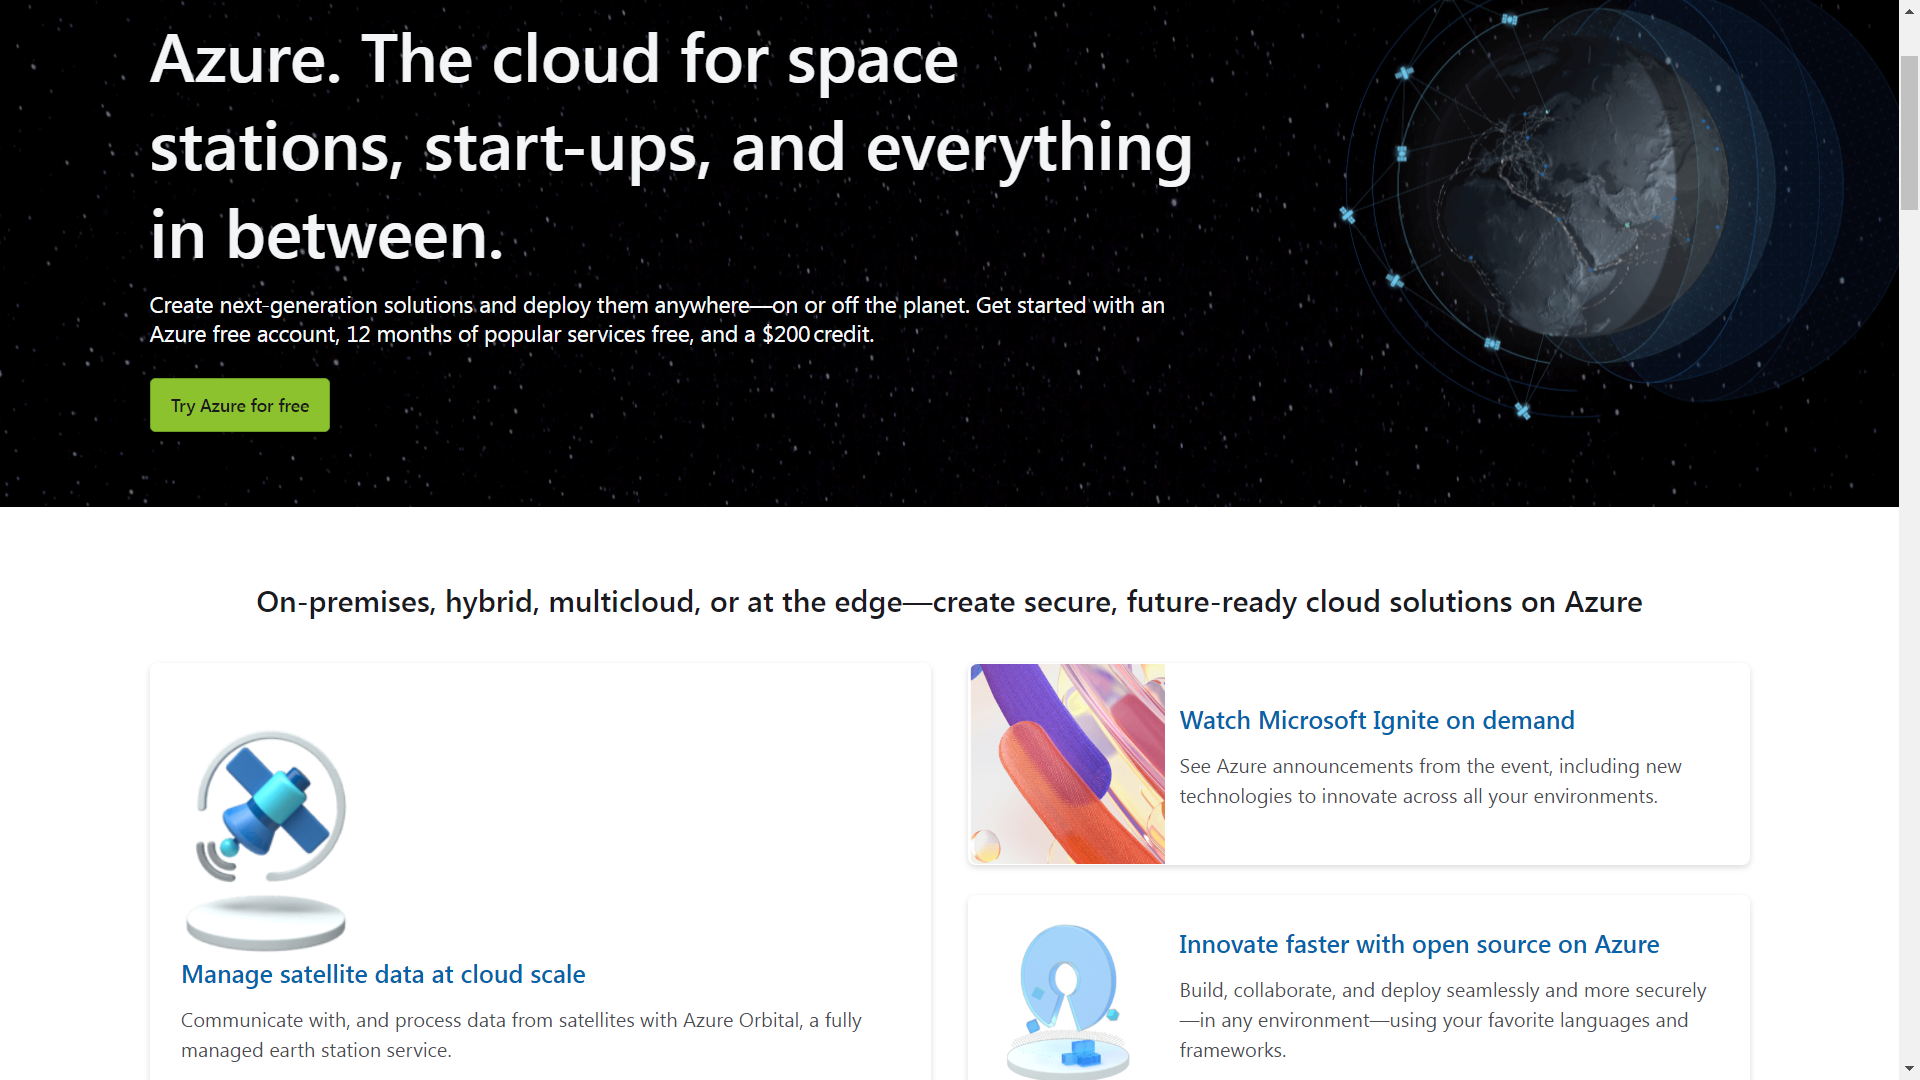Click the On-premises hybrid multicloud heading

[948, 602]
